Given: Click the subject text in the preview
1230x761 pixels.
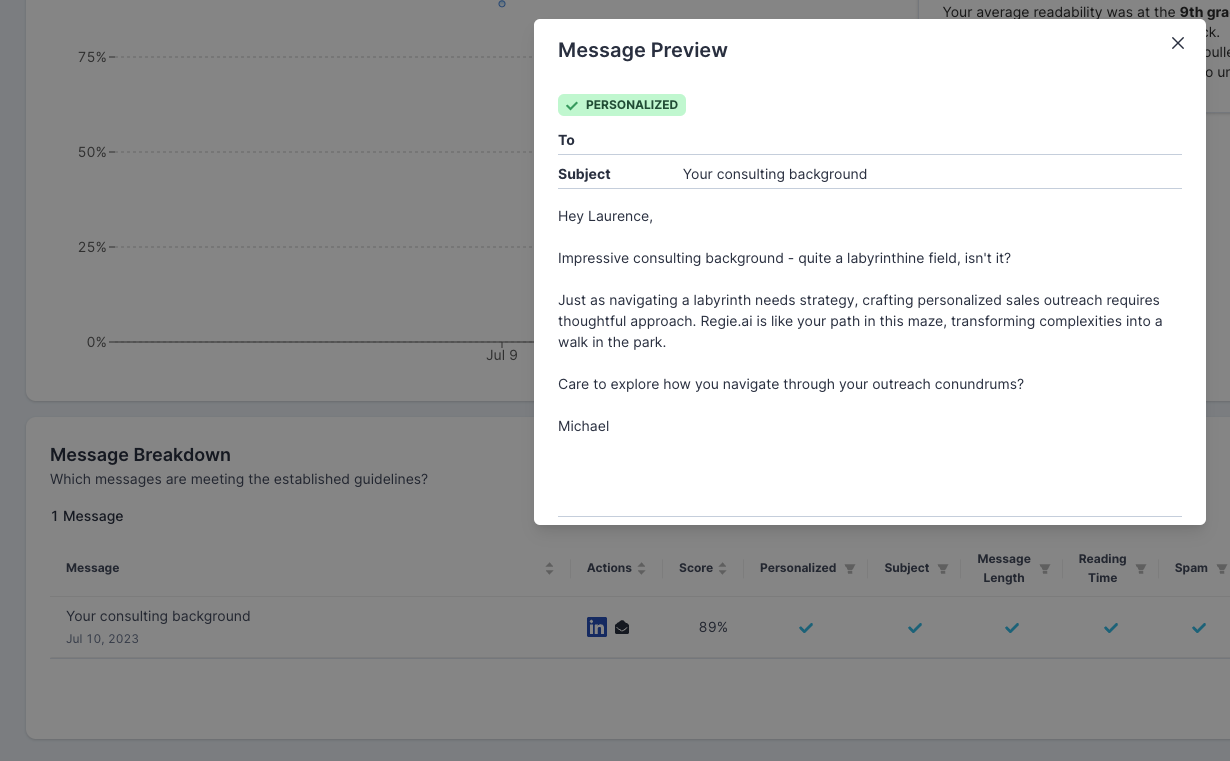Looking at the screenshot, I should pos(775,174).
